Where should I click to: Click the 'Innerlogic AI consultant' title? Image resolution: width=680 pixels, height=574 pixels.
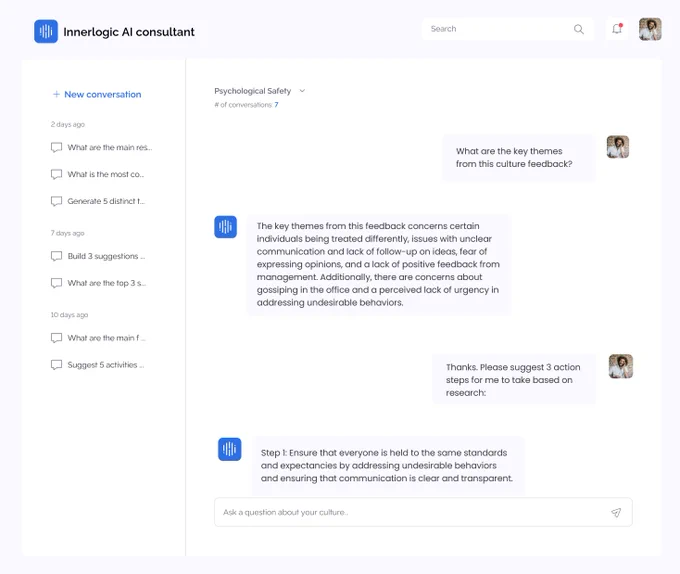point(129,32)
